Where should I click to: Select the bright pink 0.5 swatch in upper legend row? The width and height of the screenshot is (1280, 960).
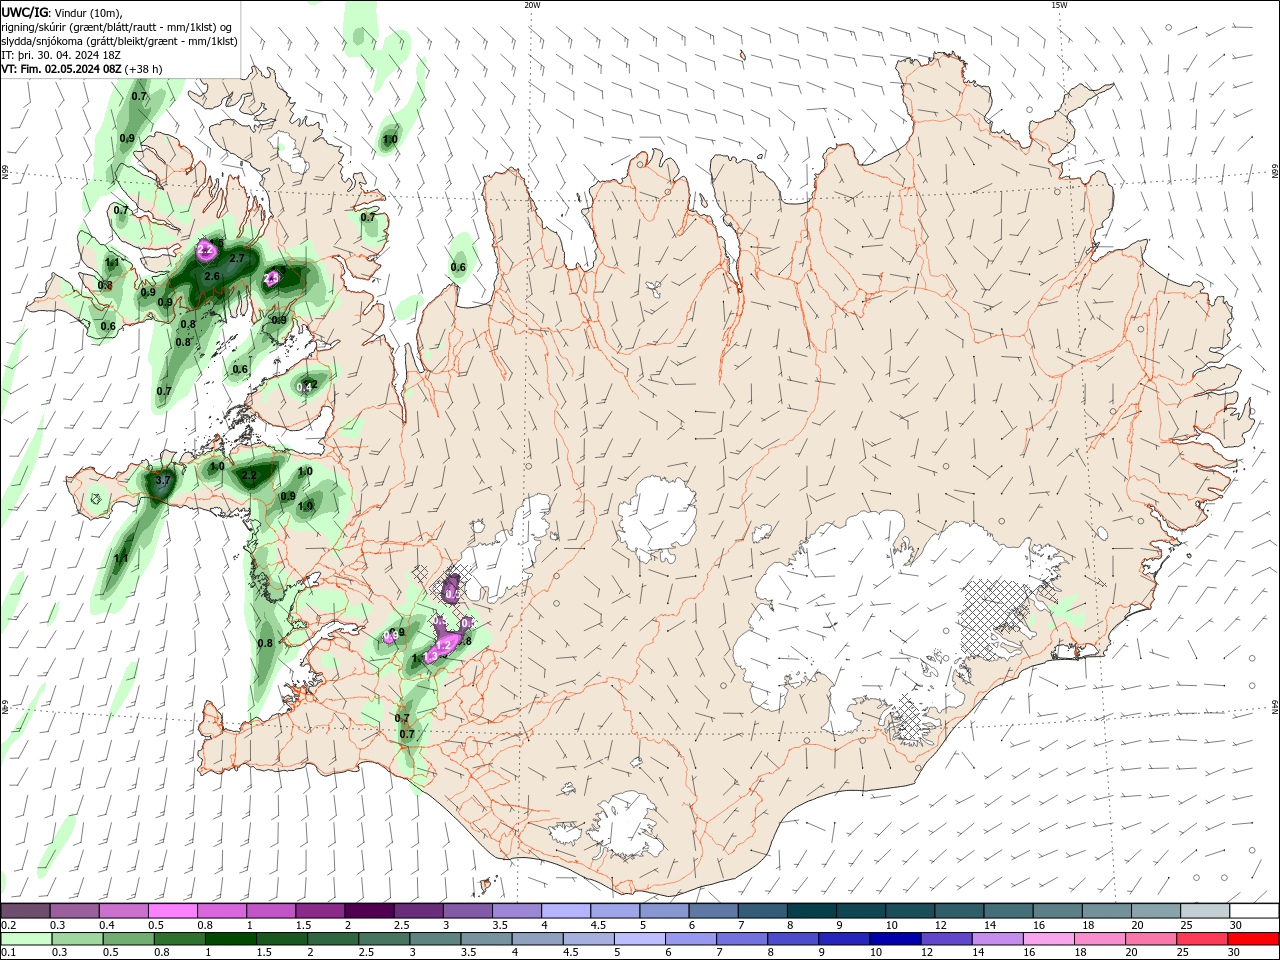click(173, 911)
